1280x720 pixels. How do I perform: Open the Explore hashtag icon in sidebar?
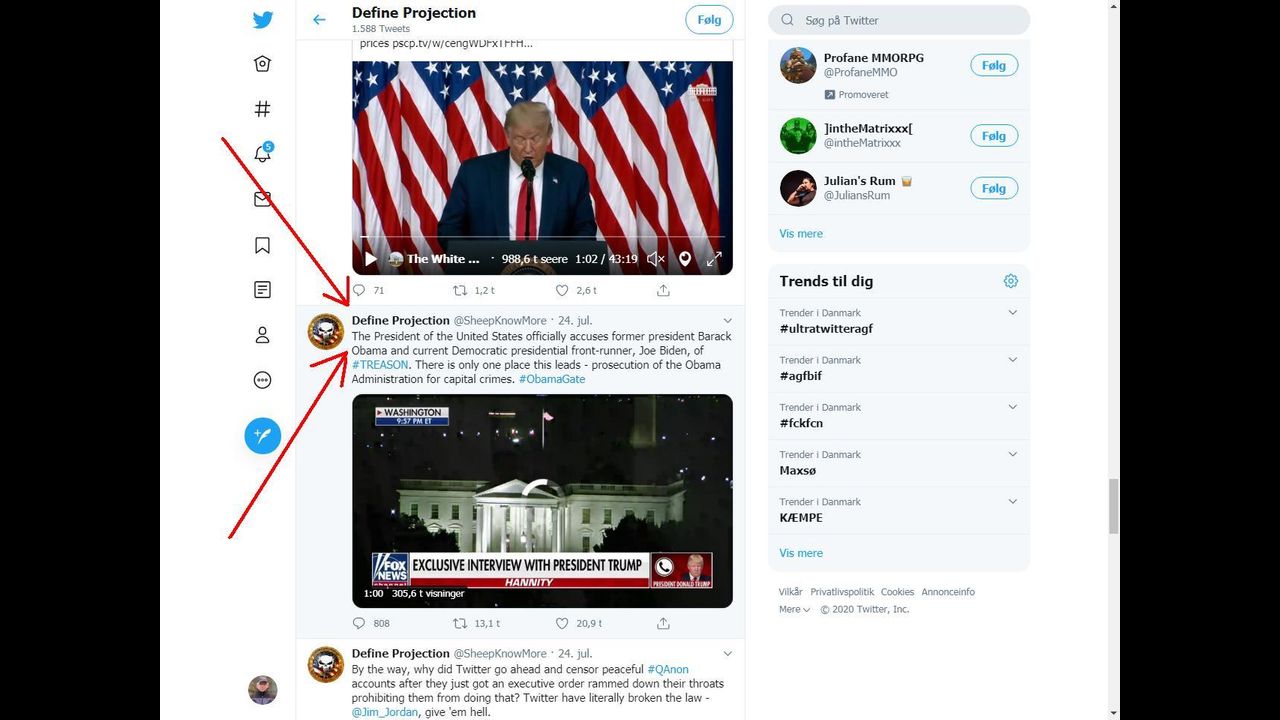coord(262,109)
